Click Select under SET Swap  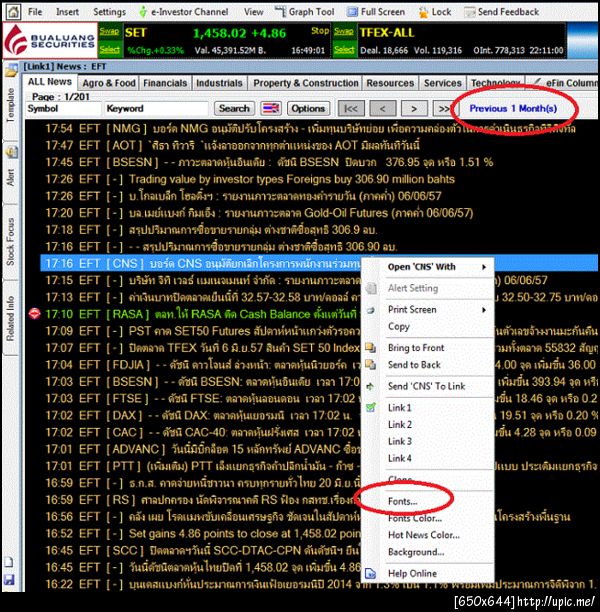coord(109,50)
